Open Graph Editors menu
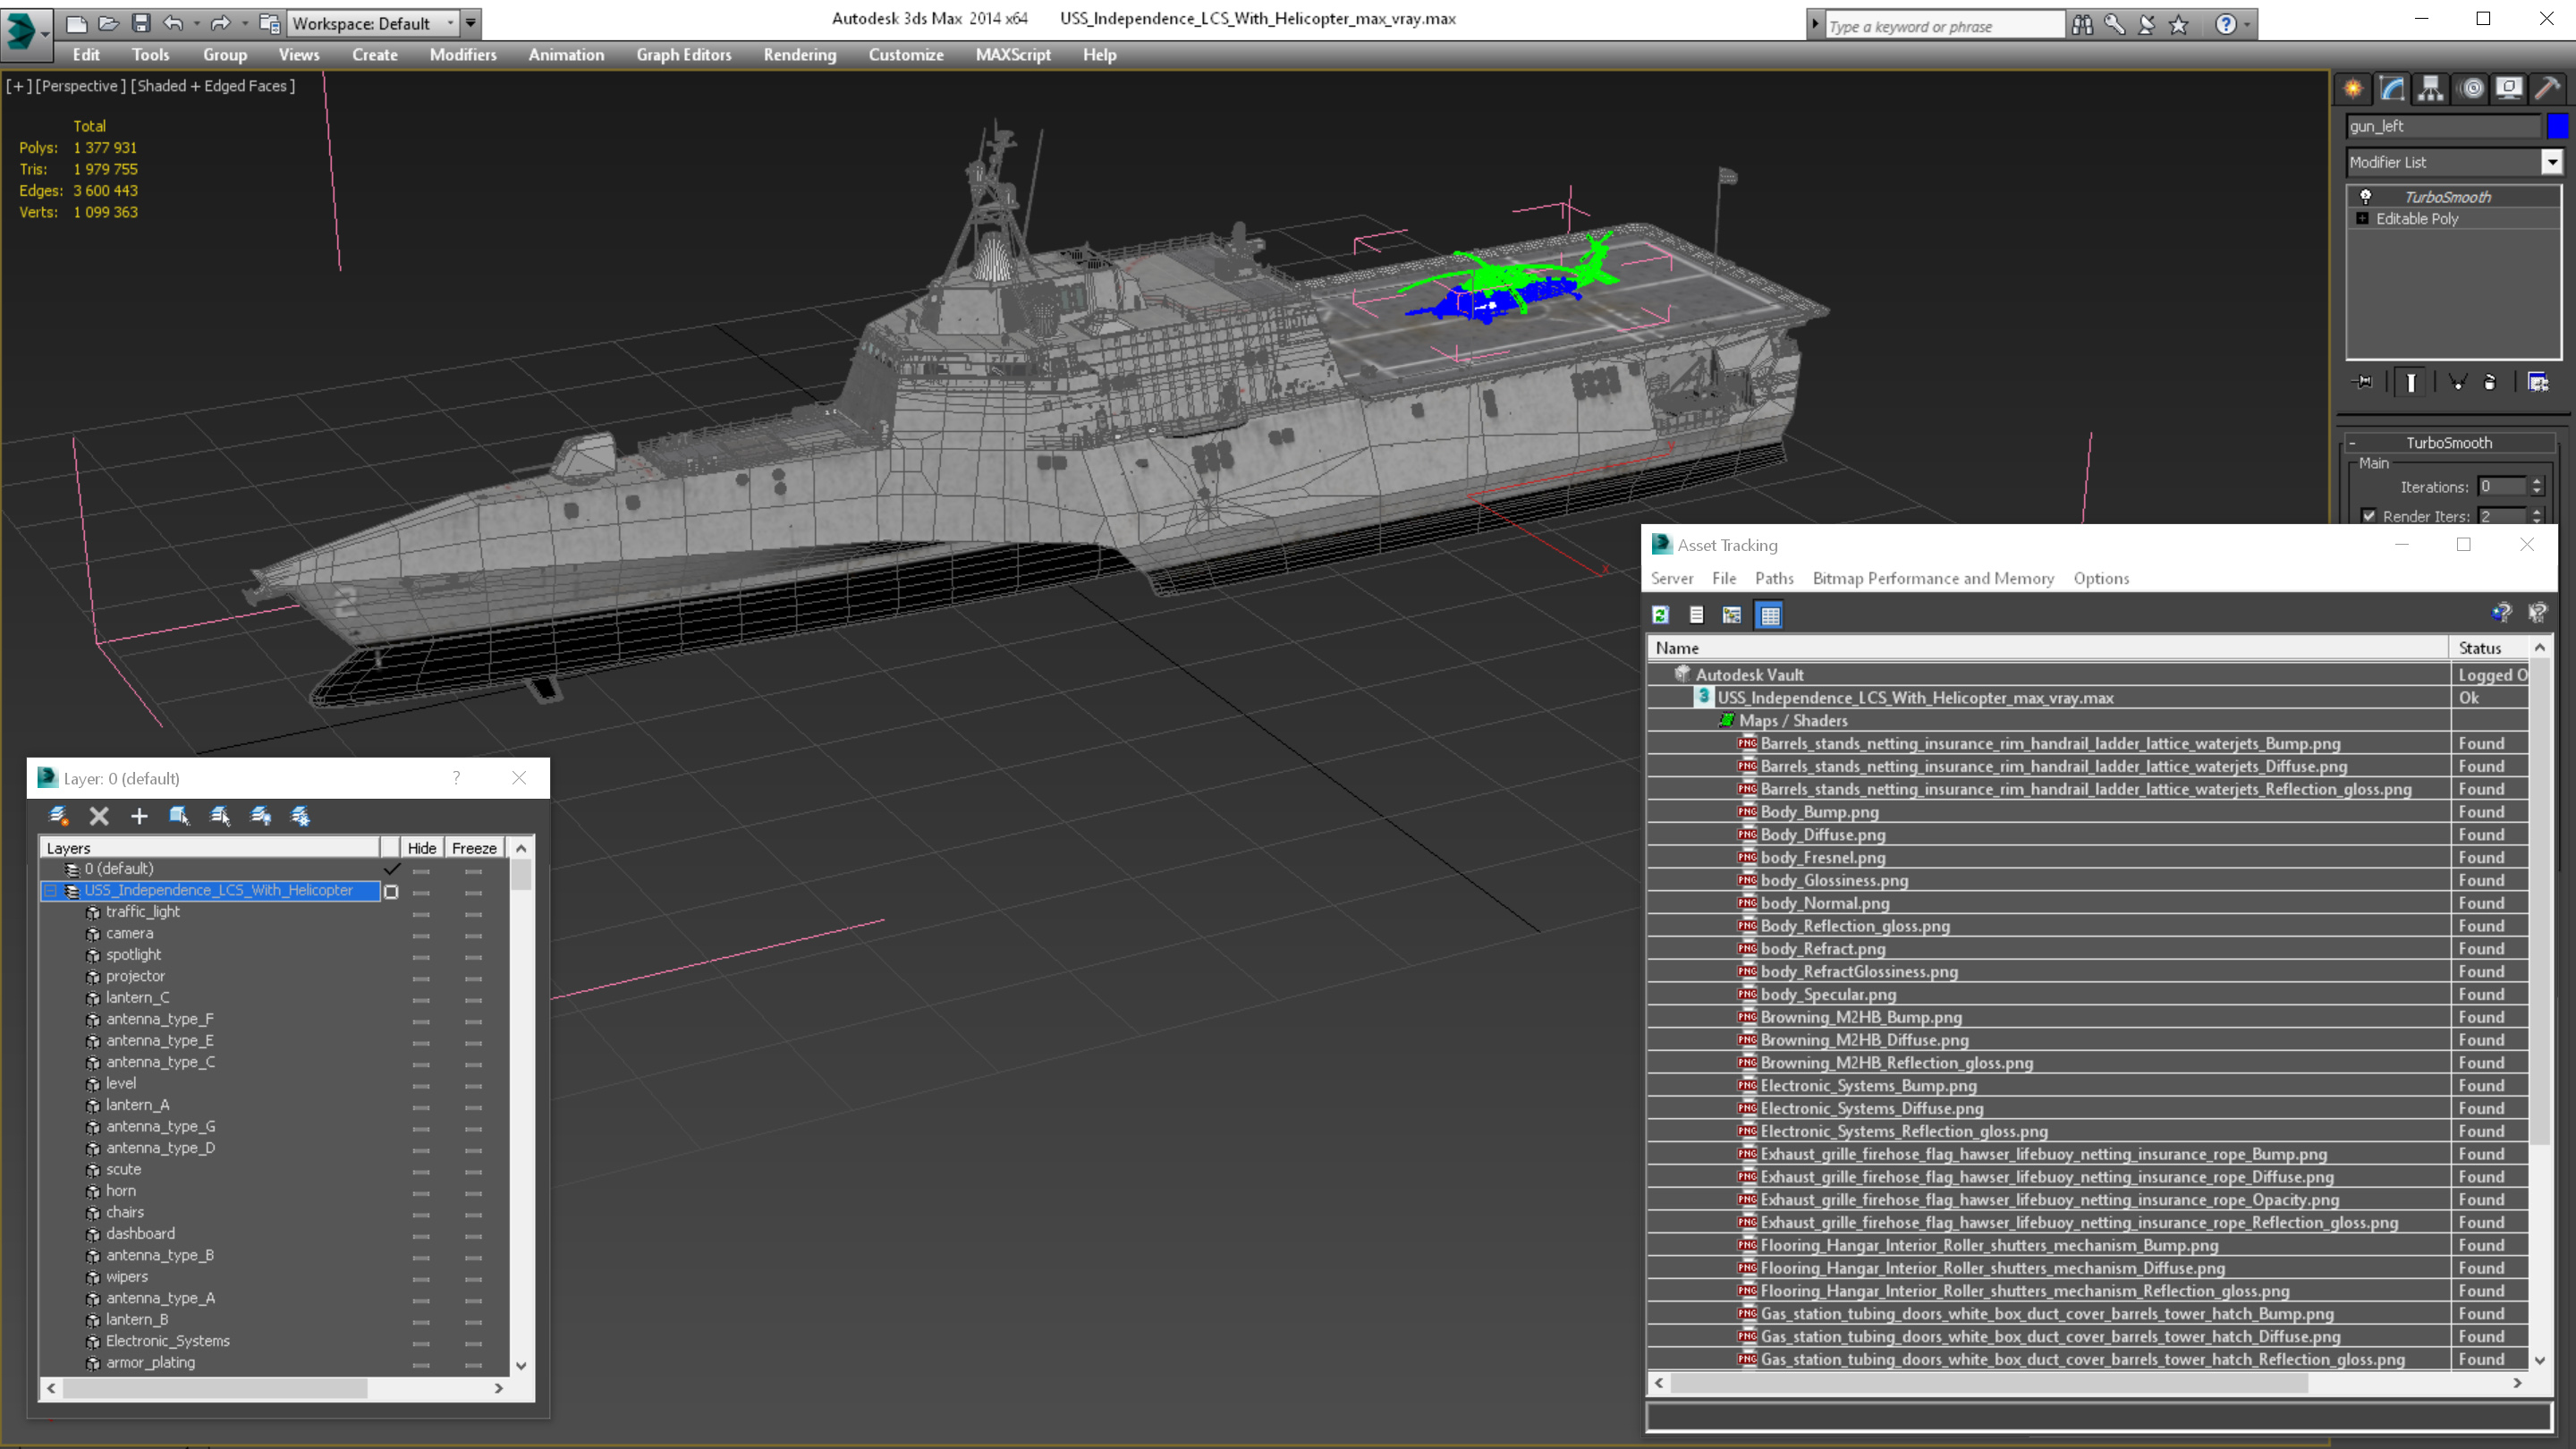2576x1449 pixels. [x=684, y=55]
